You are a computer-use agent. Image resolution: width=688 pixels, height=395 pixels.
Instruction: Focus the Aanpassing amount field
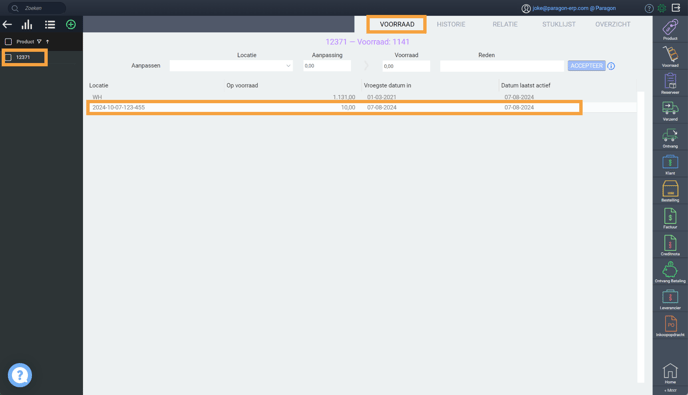pos(327,66)
